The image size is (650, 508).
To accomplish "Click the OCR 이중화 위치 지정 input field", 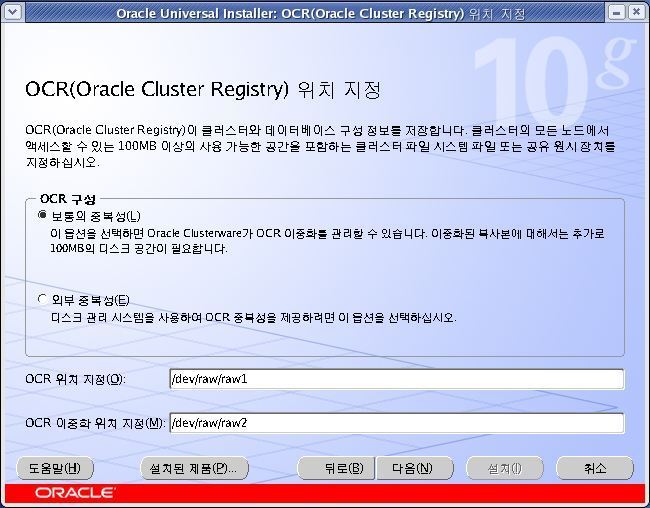I will pyautogui.click(x=397, y=423).
